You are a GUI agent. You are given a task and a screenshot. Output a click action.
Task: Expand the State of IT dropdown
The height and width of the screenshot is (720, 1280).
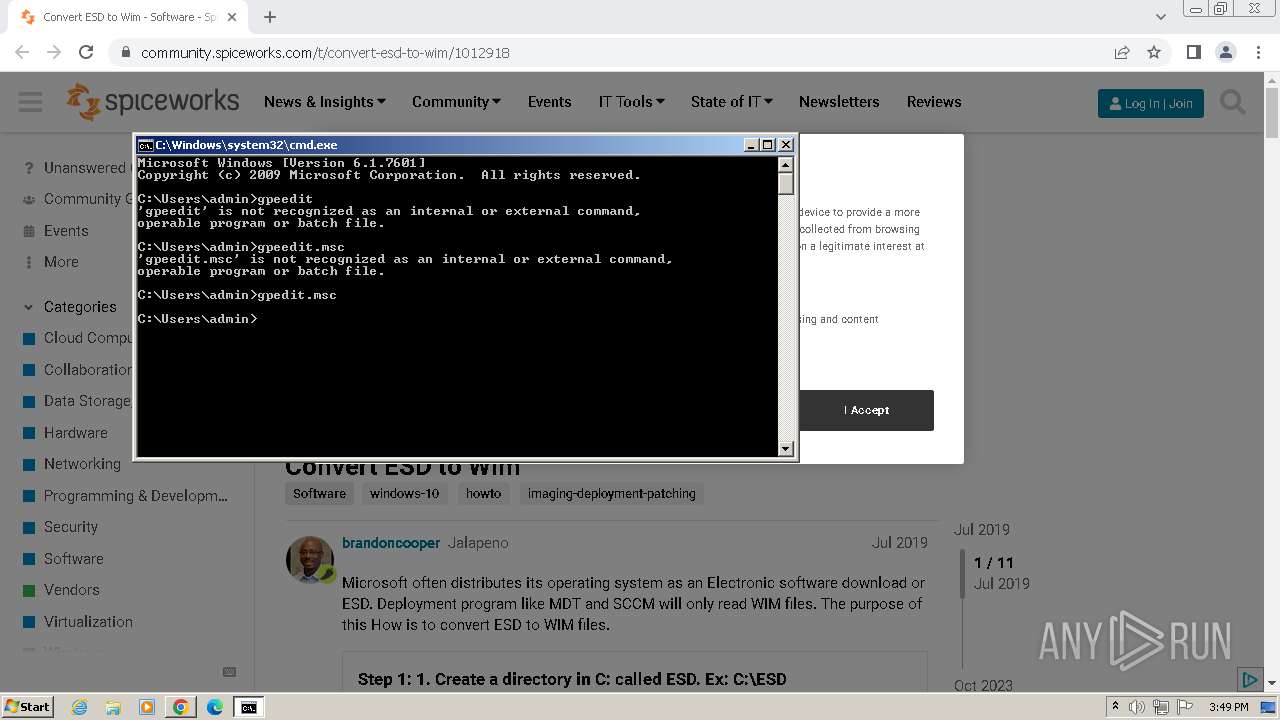[x=731, y=102]
